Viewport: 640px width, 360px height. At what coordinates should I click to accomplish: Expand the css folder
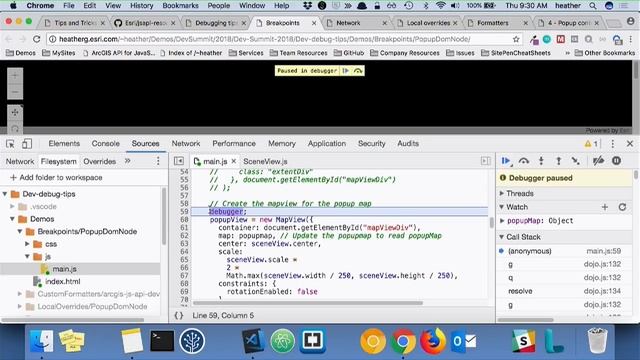(27, 244)
